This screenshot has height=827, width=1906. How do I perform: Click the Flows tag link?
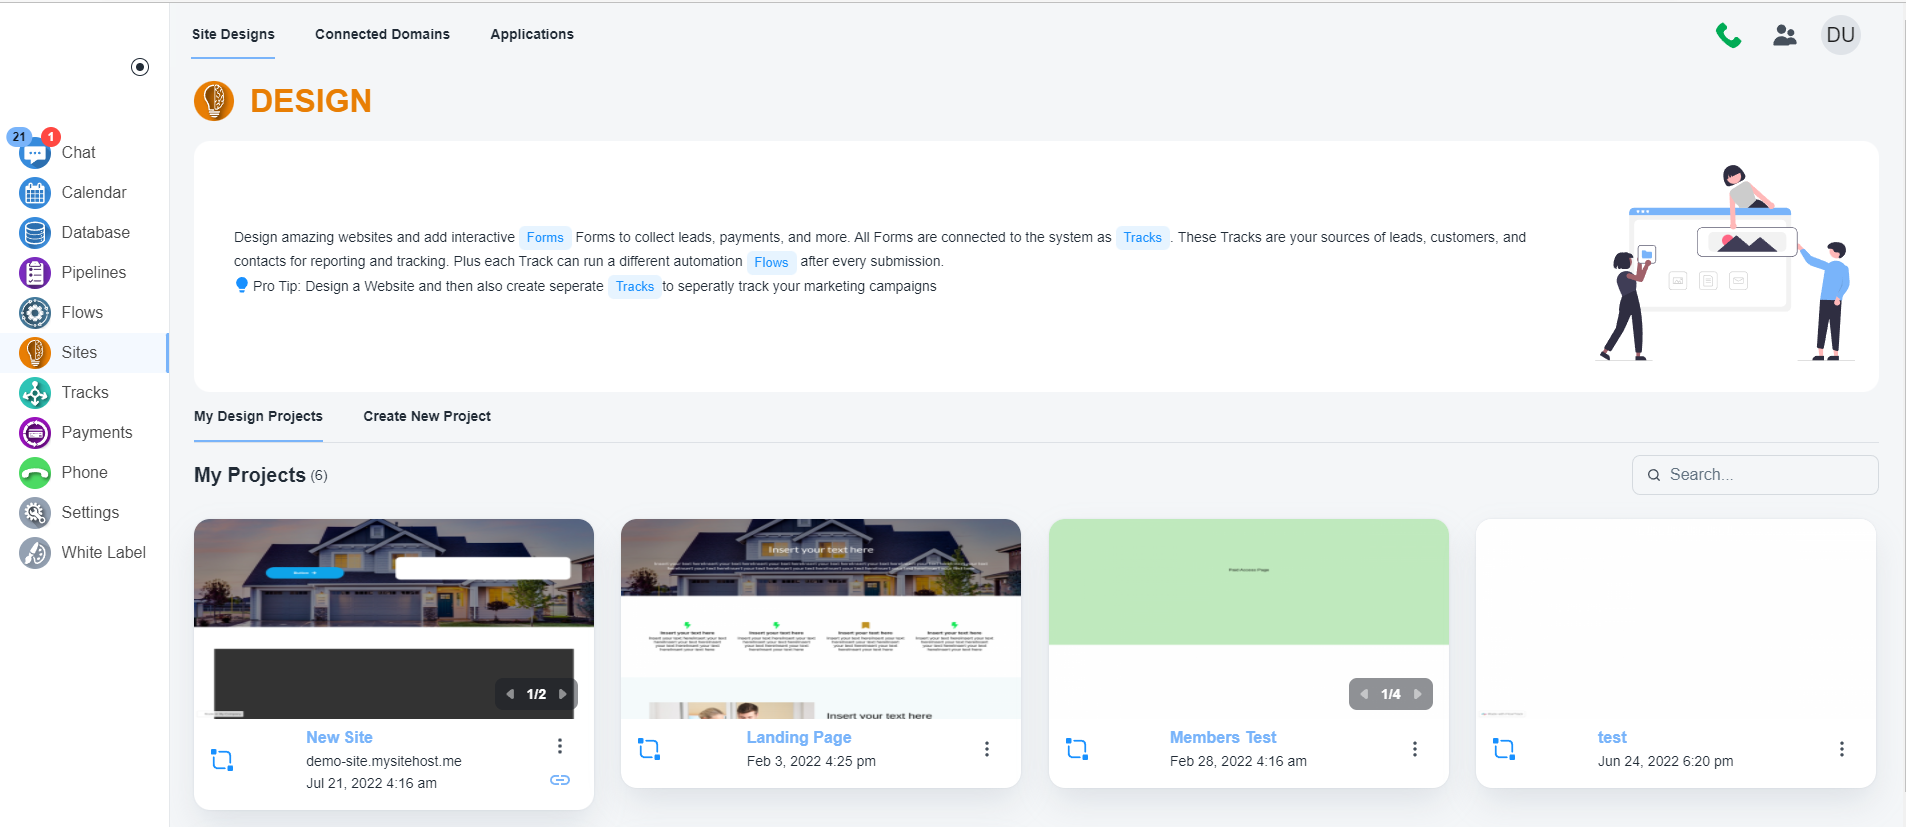coord(771,262)
